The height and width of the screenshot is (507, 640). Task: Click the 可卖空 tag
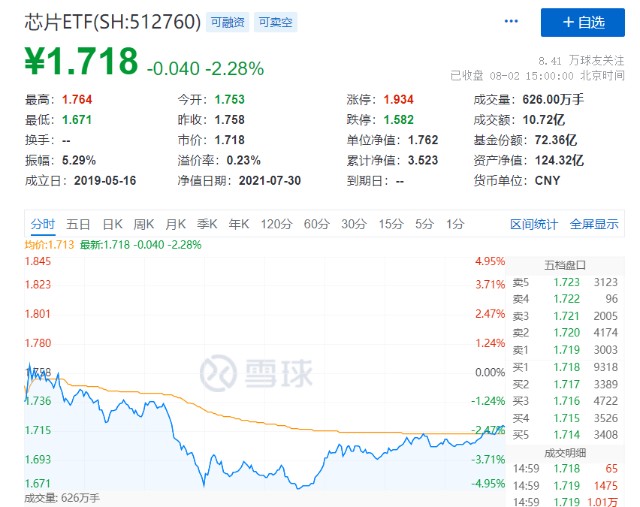click(x=276, y=22)
